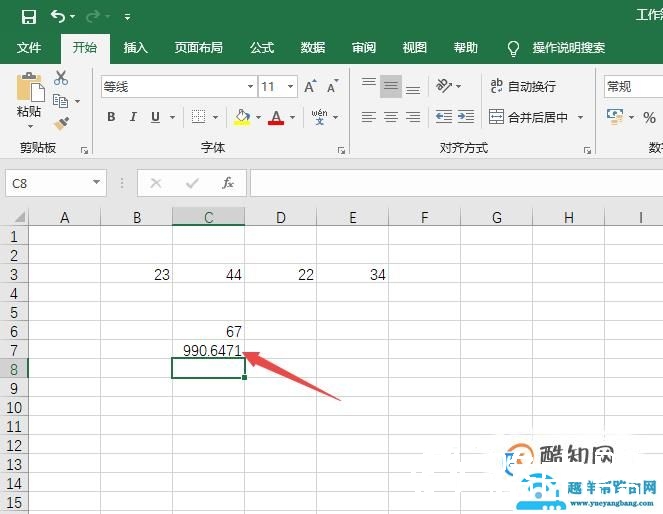
Task: Open underline style dropdown arrow
Action: pos(172,117)
